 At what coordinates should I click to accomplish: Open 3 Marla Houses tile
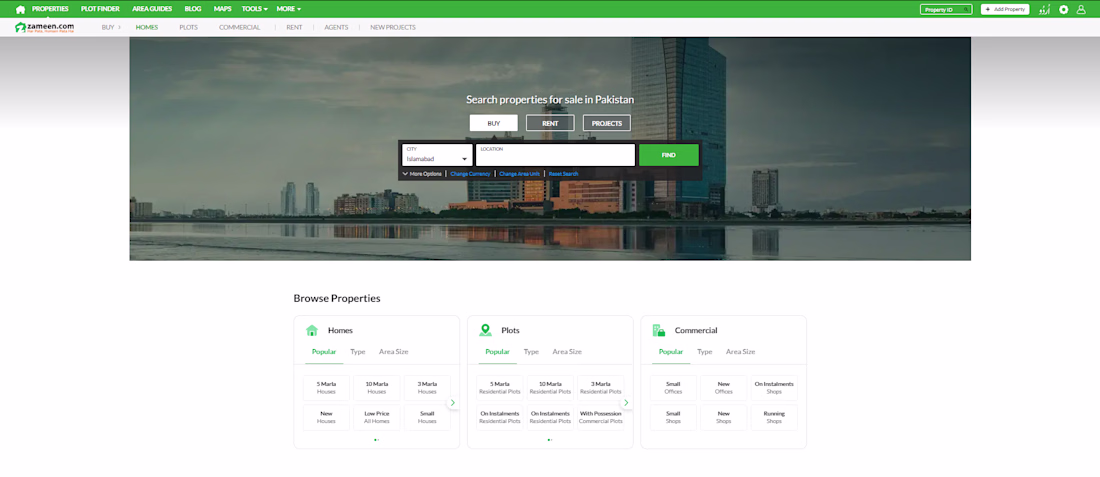pyautogui.click(x=427, y=388)
